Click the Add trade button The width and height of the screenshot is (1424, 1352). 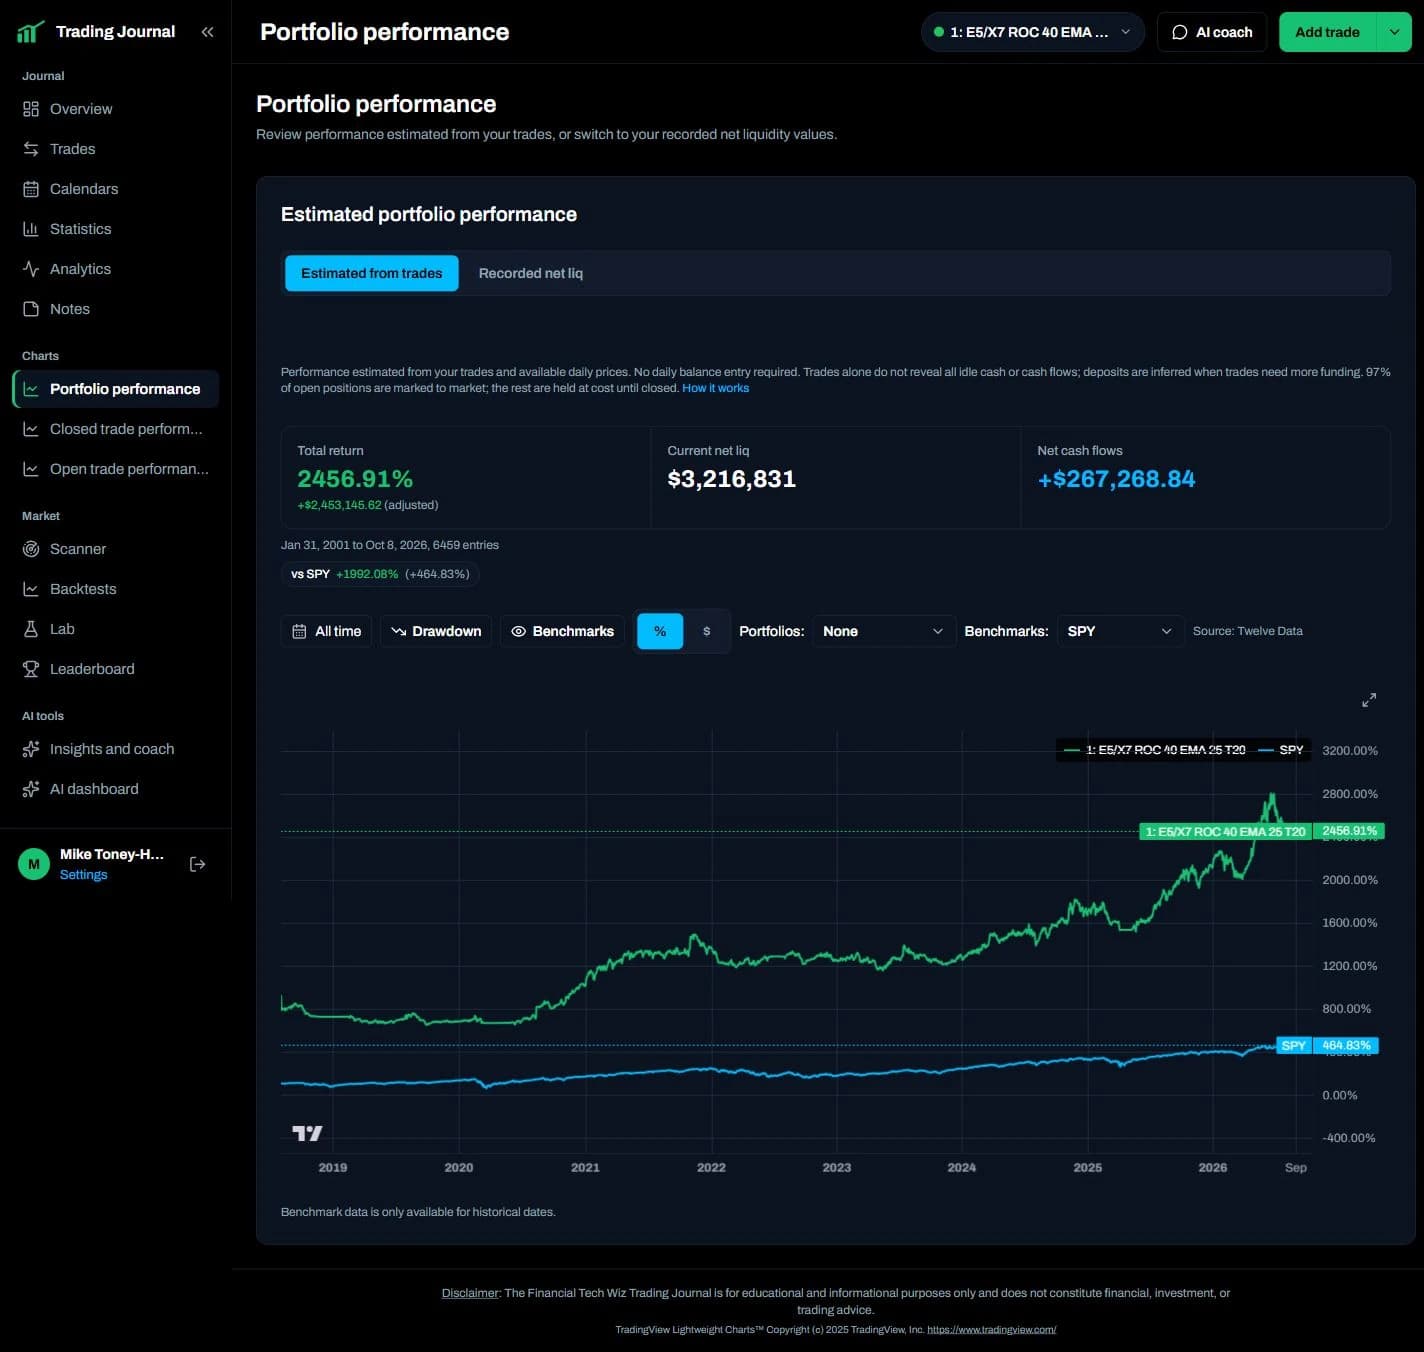click(1327, 32)
